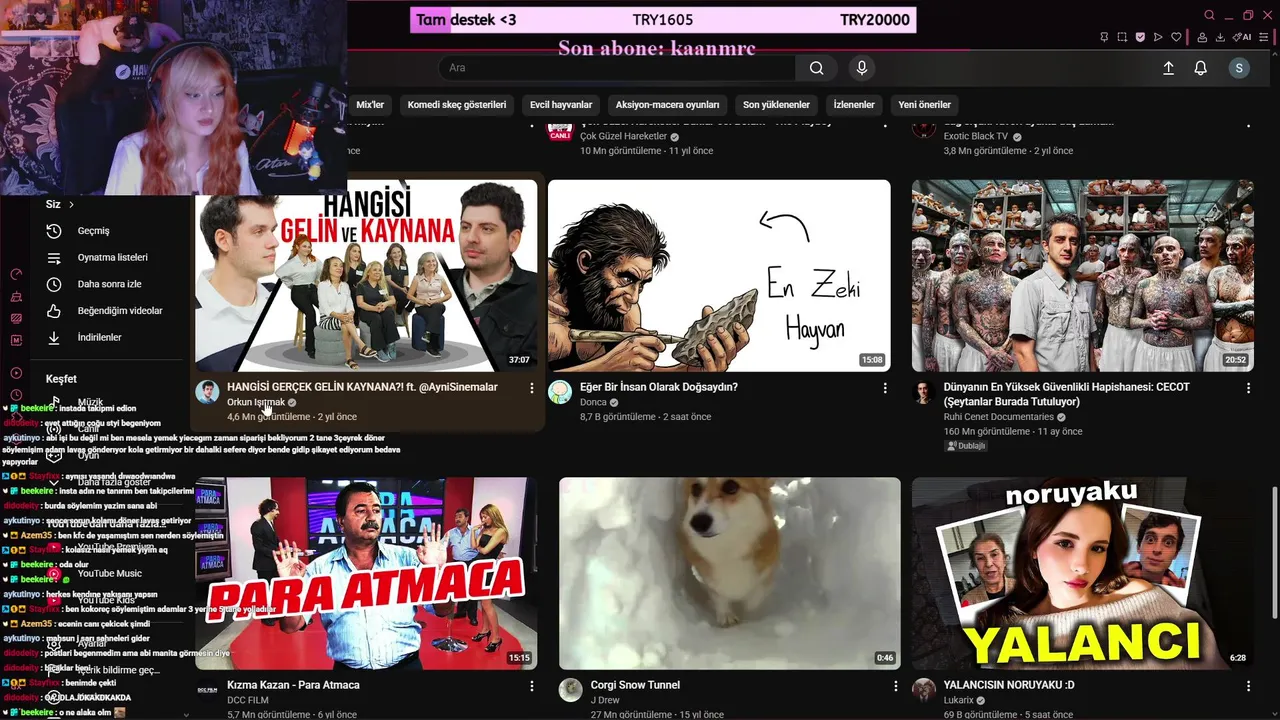Open three-dot menu for HANGİSİ GERÇEK GELİN KAYNANA video

(531, 388)
